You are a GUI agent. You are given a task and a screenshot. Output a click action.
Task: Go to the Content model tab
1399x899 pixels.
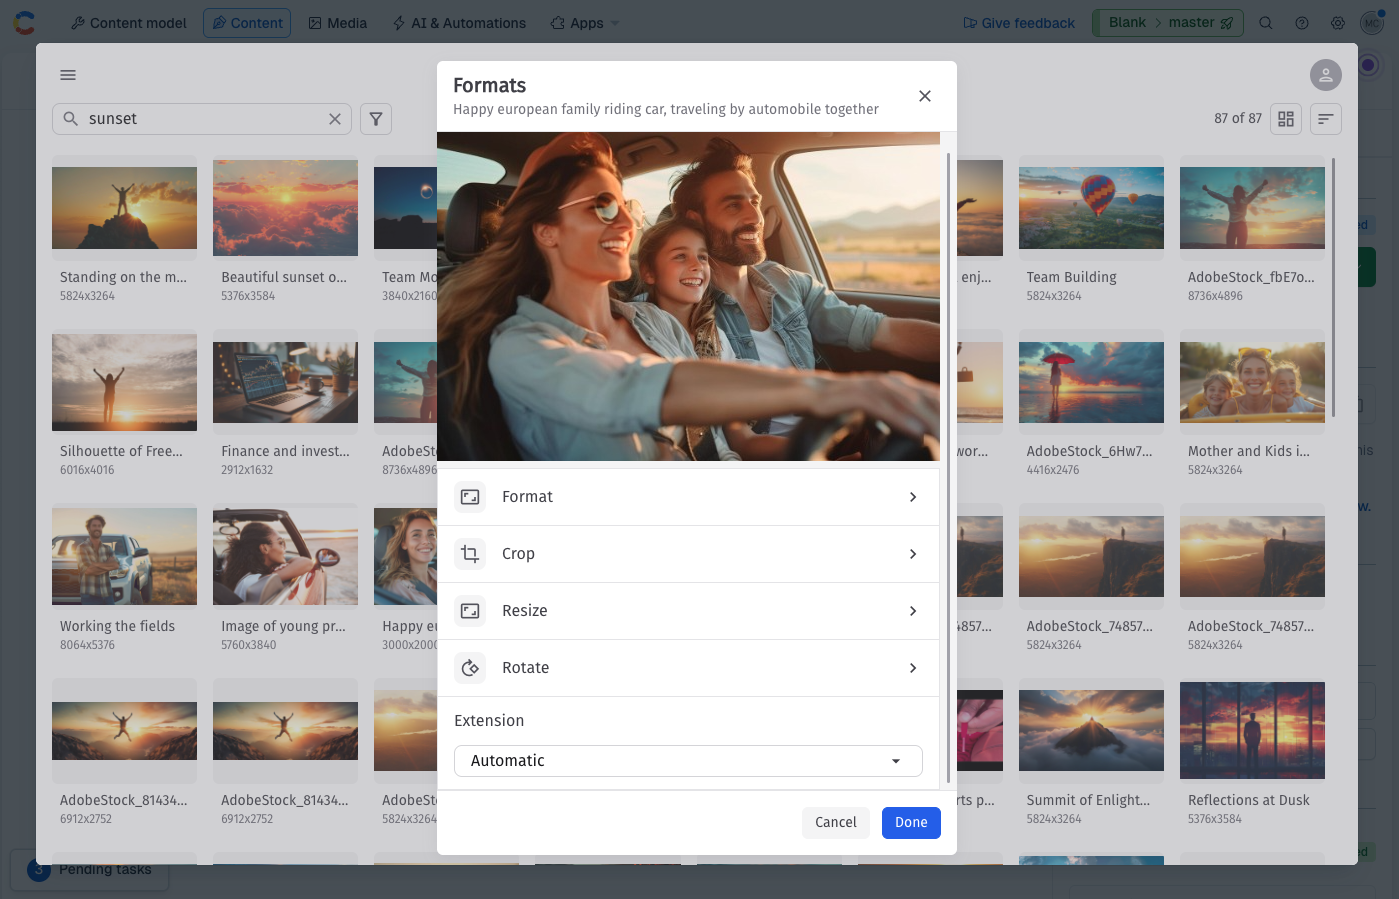[x=128, y=23]
